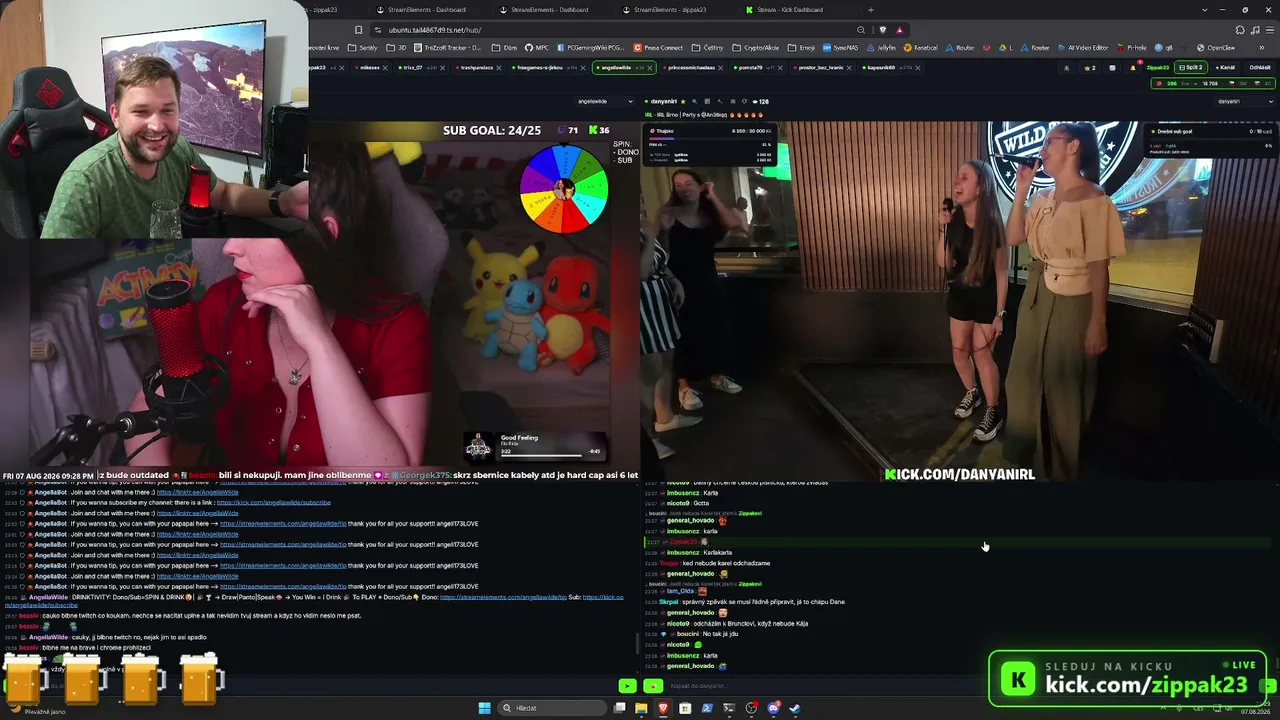
Task: Bookmark this page using the bookmark icon
Action: [358, 30]
